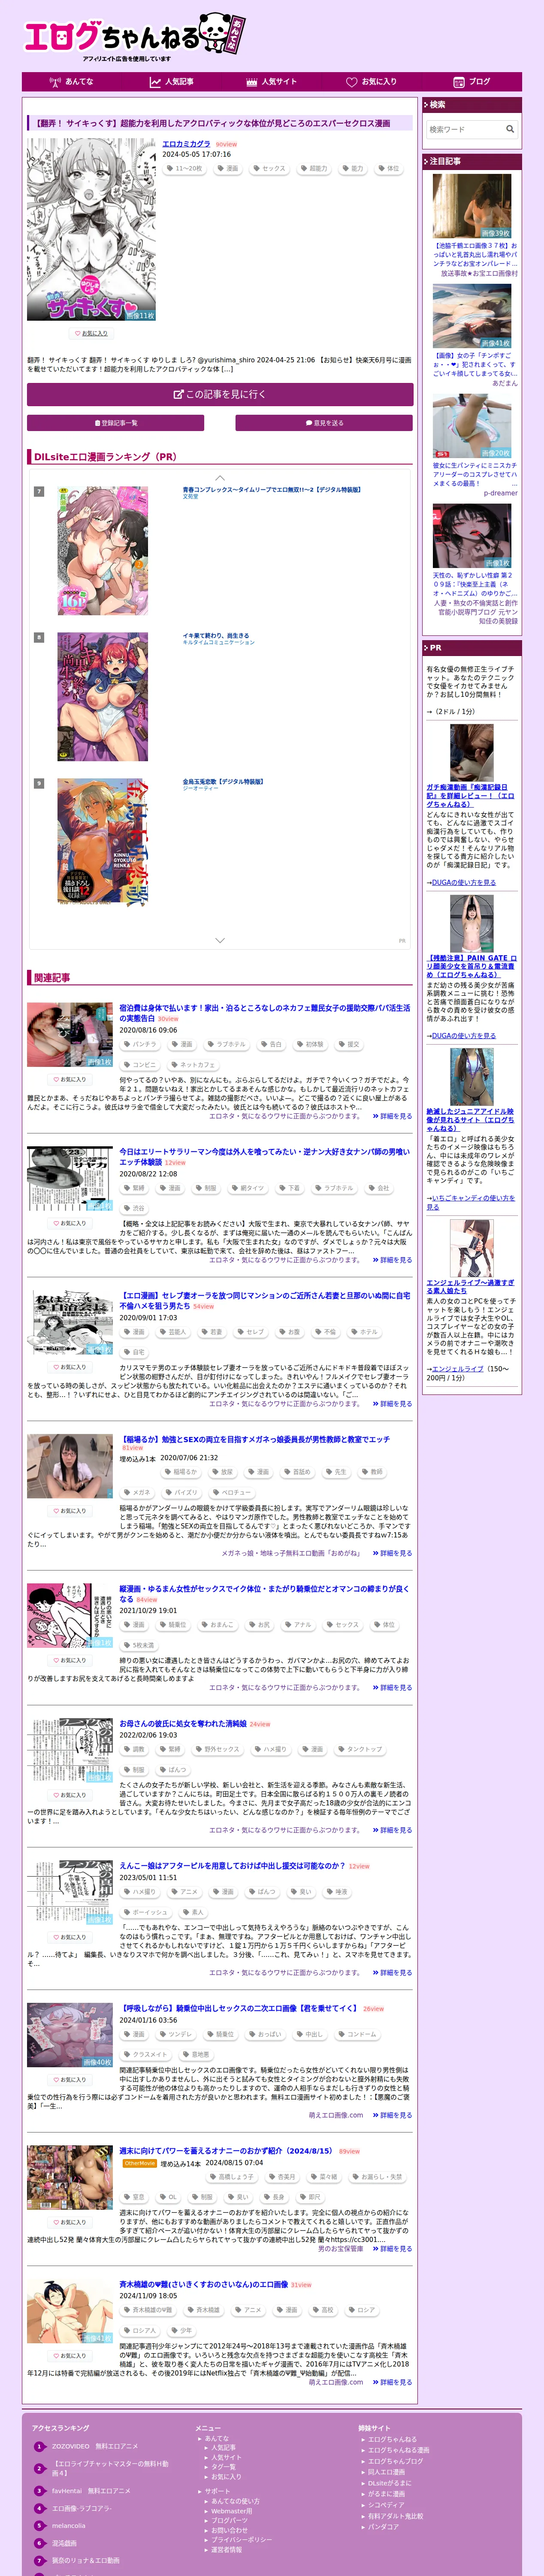The height and width of the screenshot is (2576, 544).
Task: Click the OtherMovie orange badge
Action: click(x=140, y=2163)
